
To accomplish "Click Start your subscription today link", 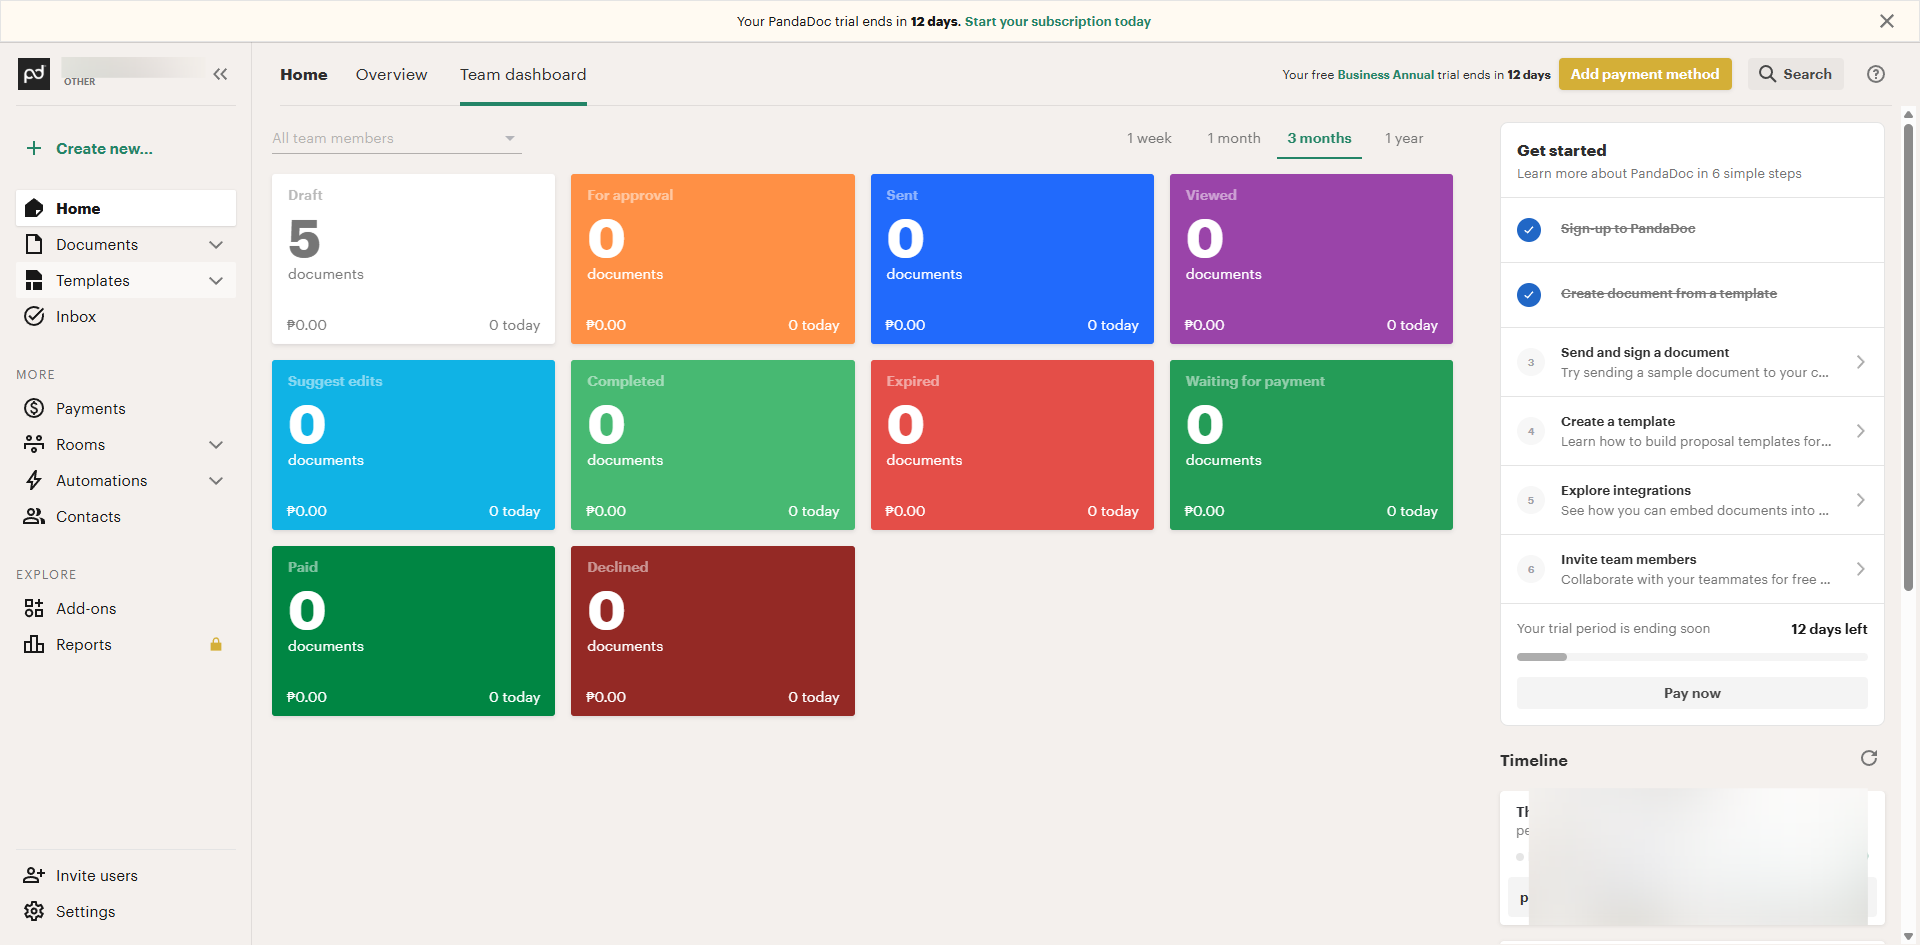I will [x=1057, y=21].
